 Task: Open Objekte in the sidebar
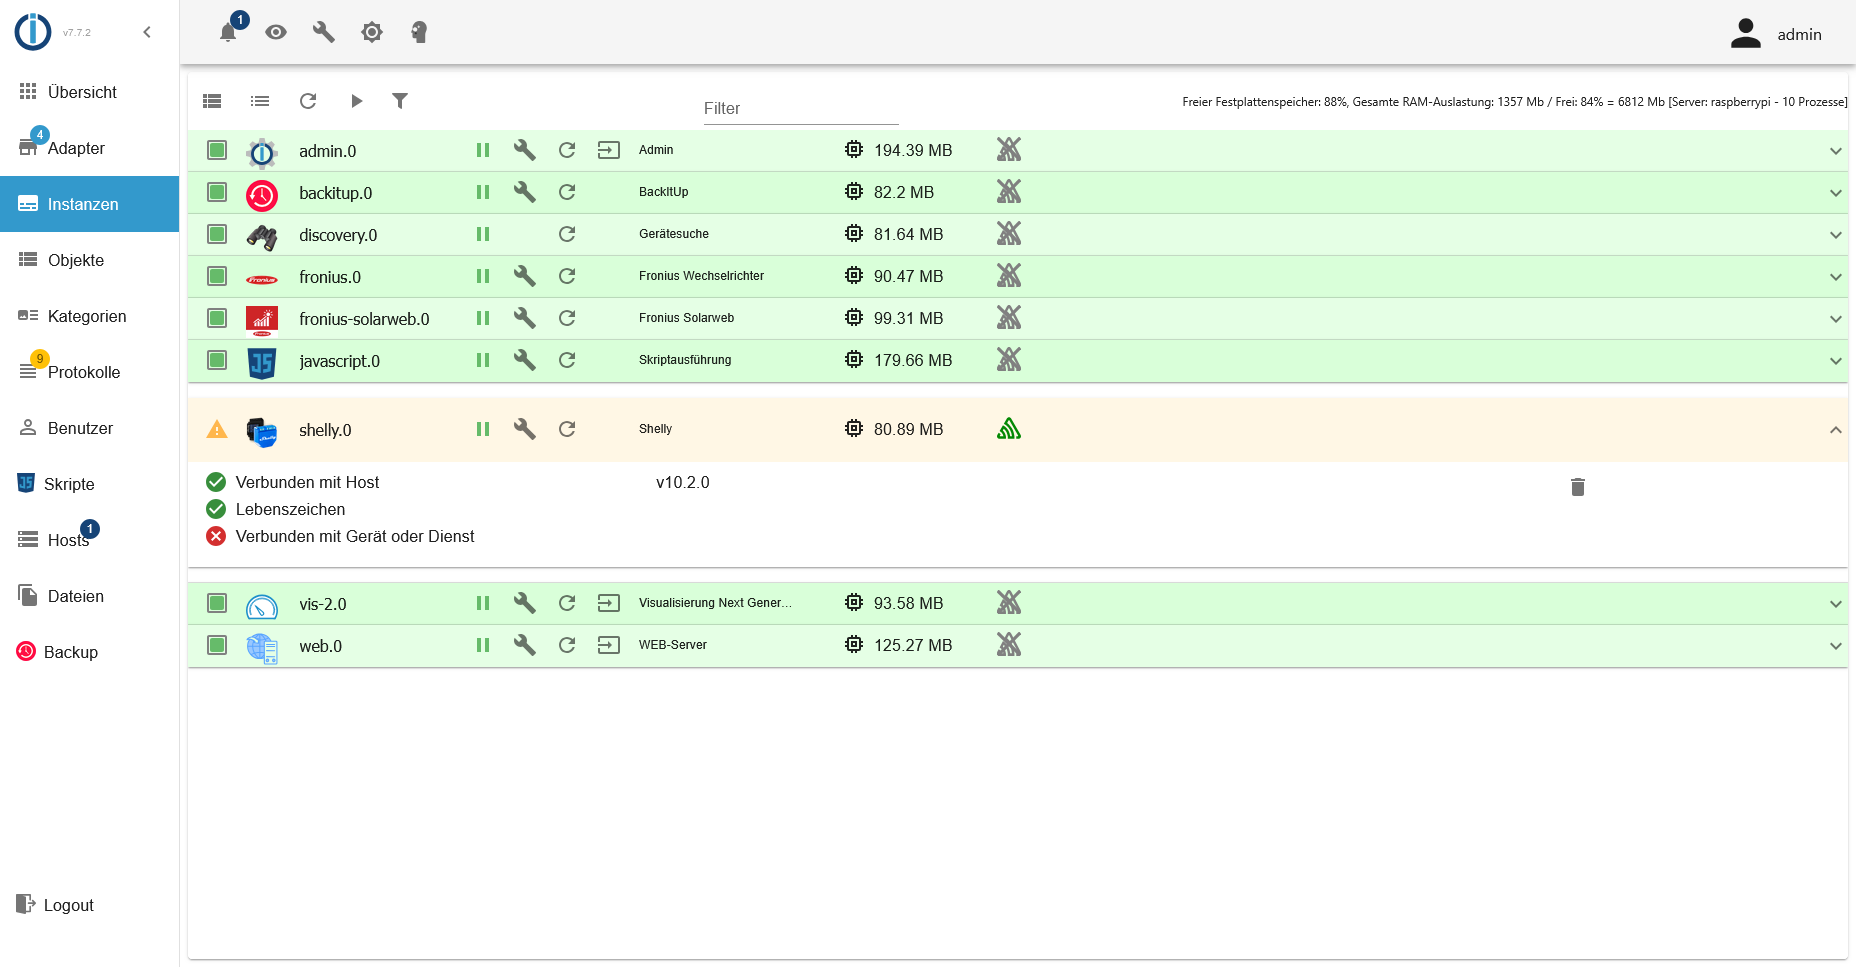point(90,260)
